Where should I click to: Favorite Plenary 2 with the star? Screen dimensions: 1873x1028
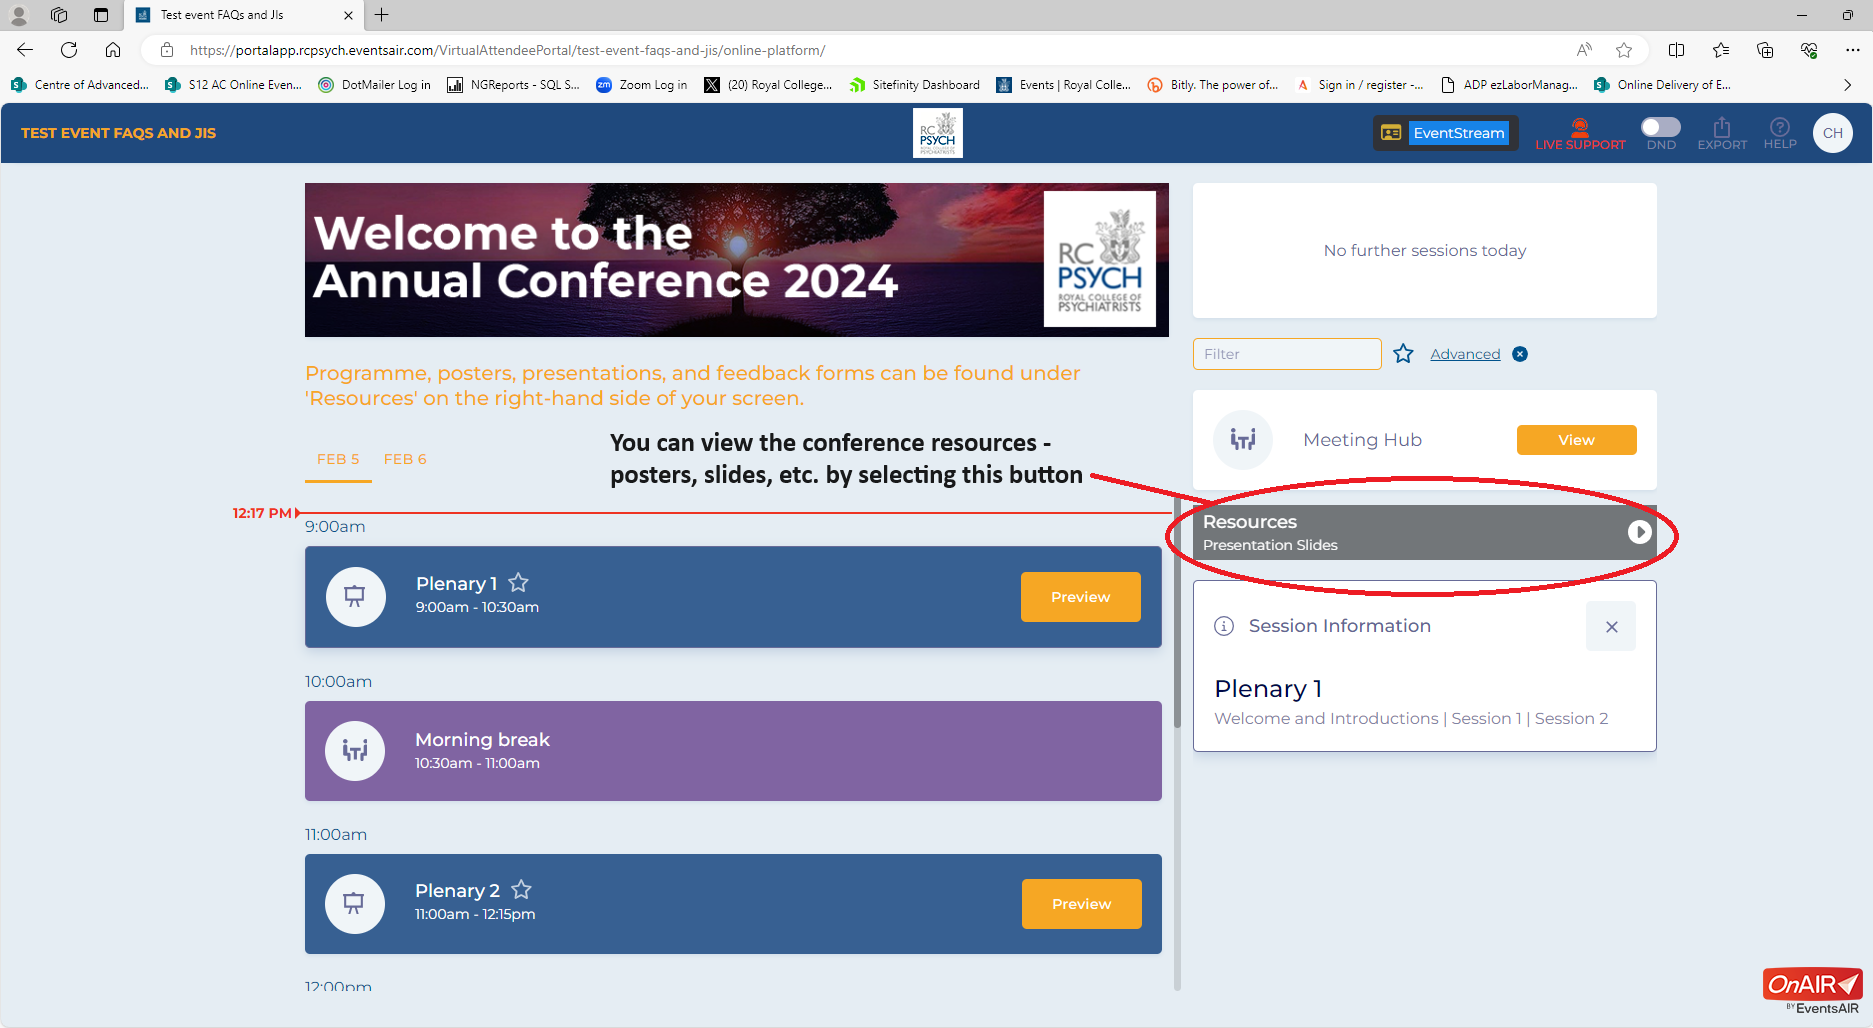point(521,890)
